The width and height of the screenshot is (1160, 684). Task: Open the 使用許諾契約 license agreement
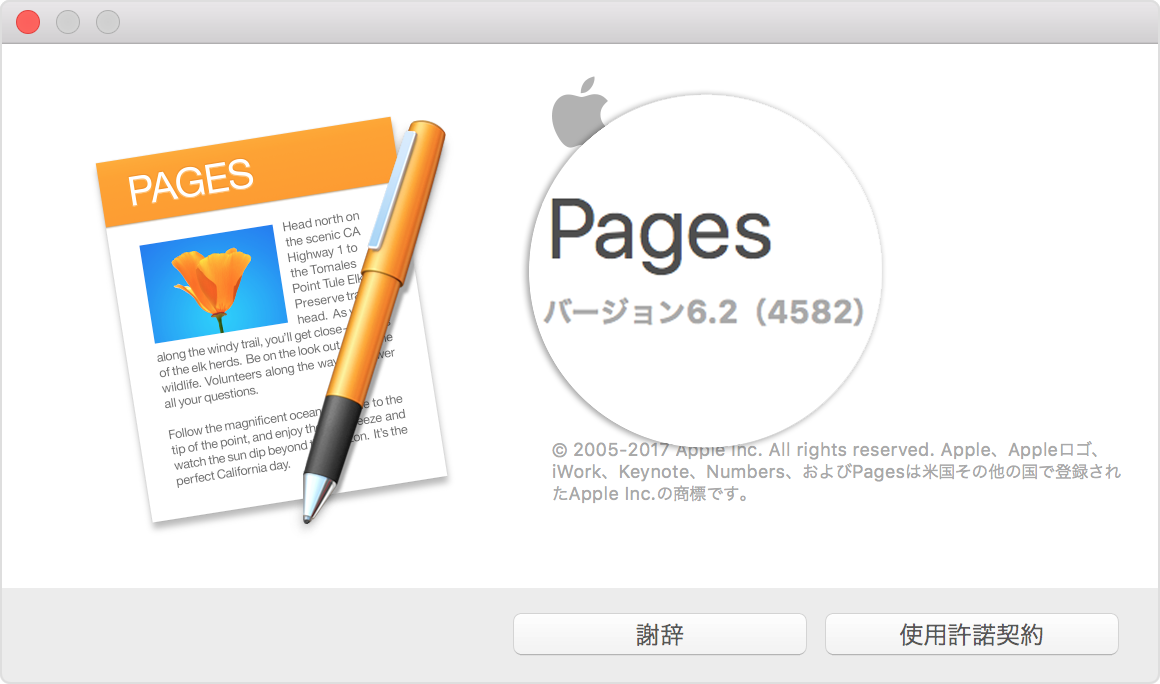(971, 633)
